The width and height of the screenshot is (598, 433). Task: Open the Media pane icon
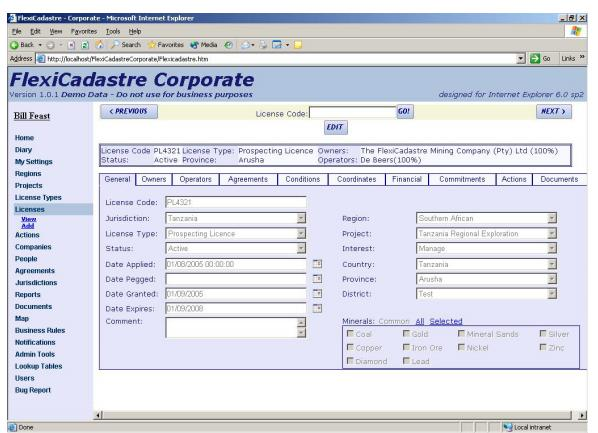[195, 45]
